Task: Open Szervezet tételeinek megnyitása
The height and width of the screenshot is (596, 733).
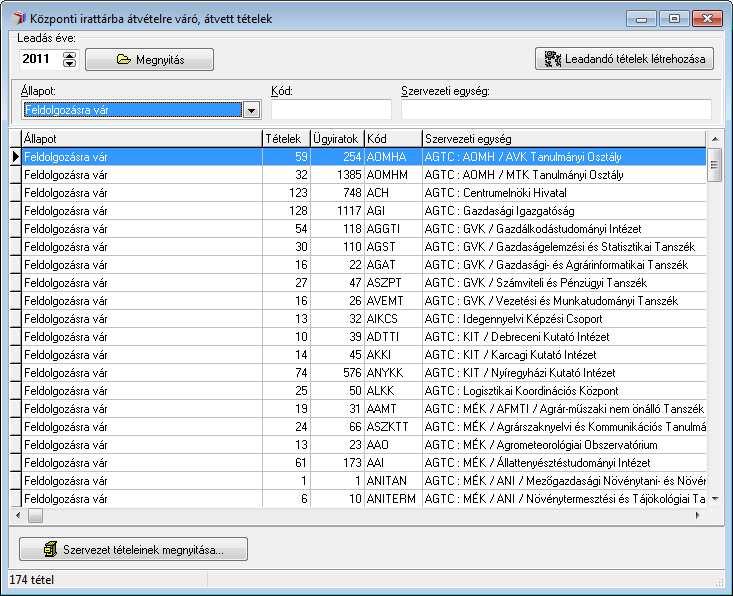Action: 133,549
